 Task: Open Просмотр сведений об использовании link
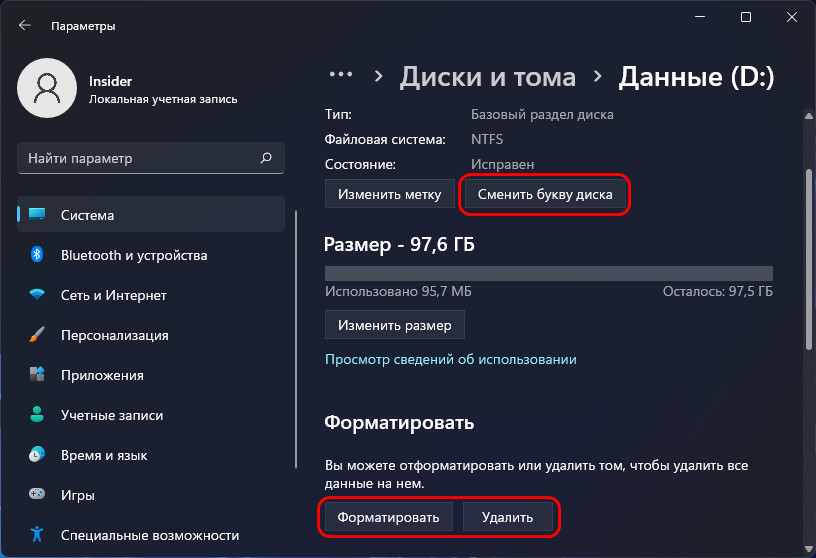click(451, 359)
